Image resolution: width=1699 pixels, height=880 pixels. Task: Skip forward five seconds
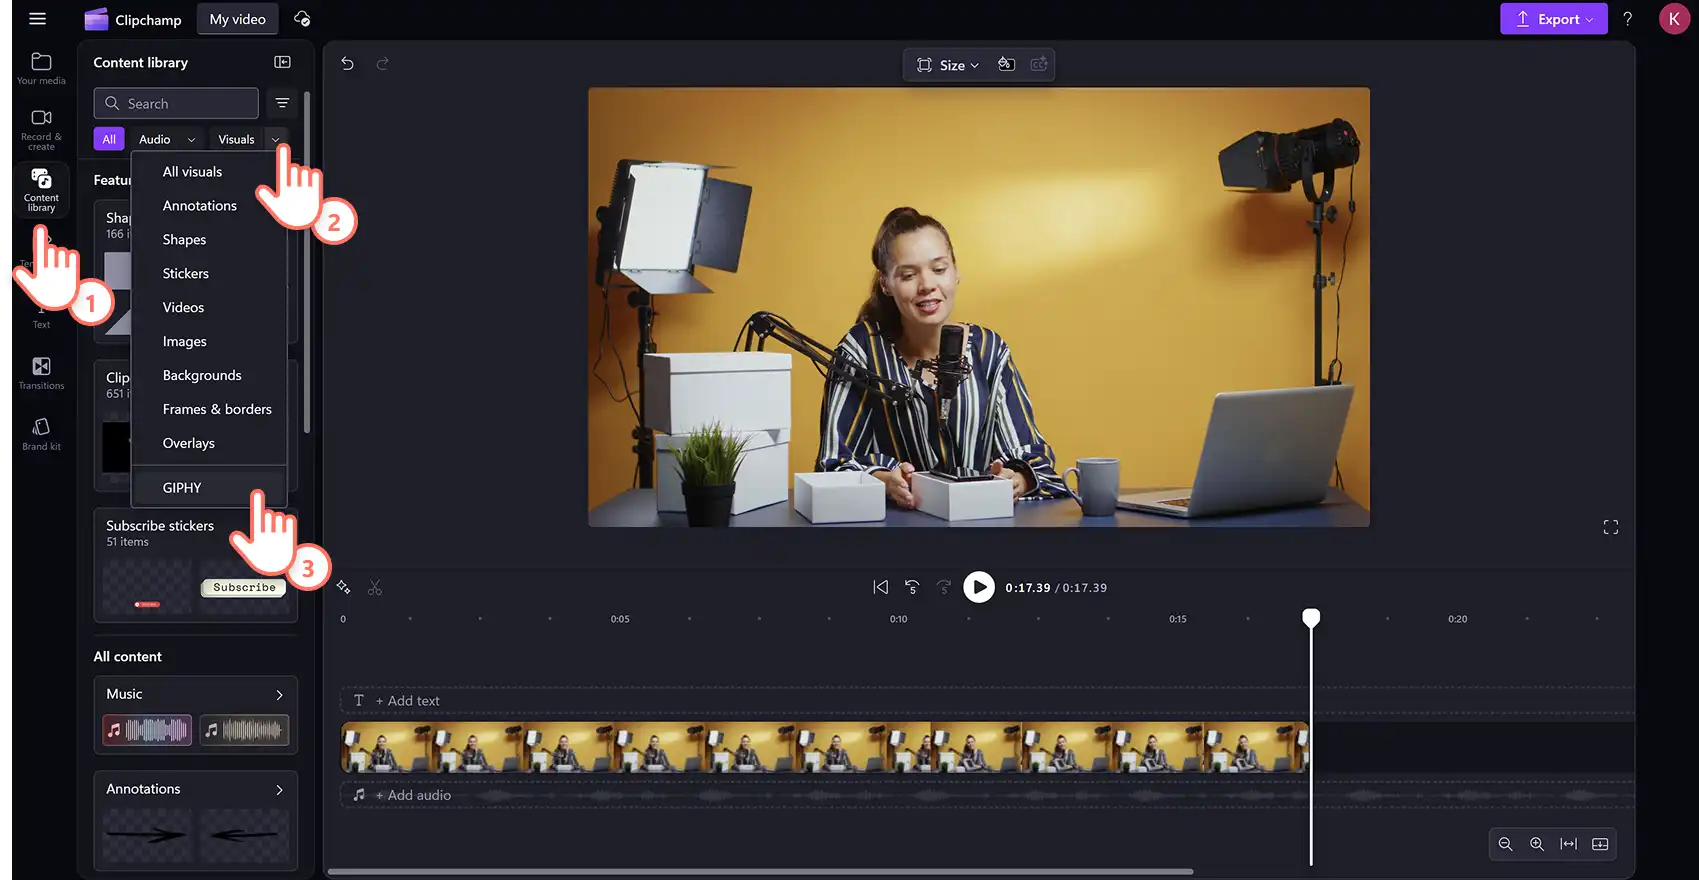944,587
